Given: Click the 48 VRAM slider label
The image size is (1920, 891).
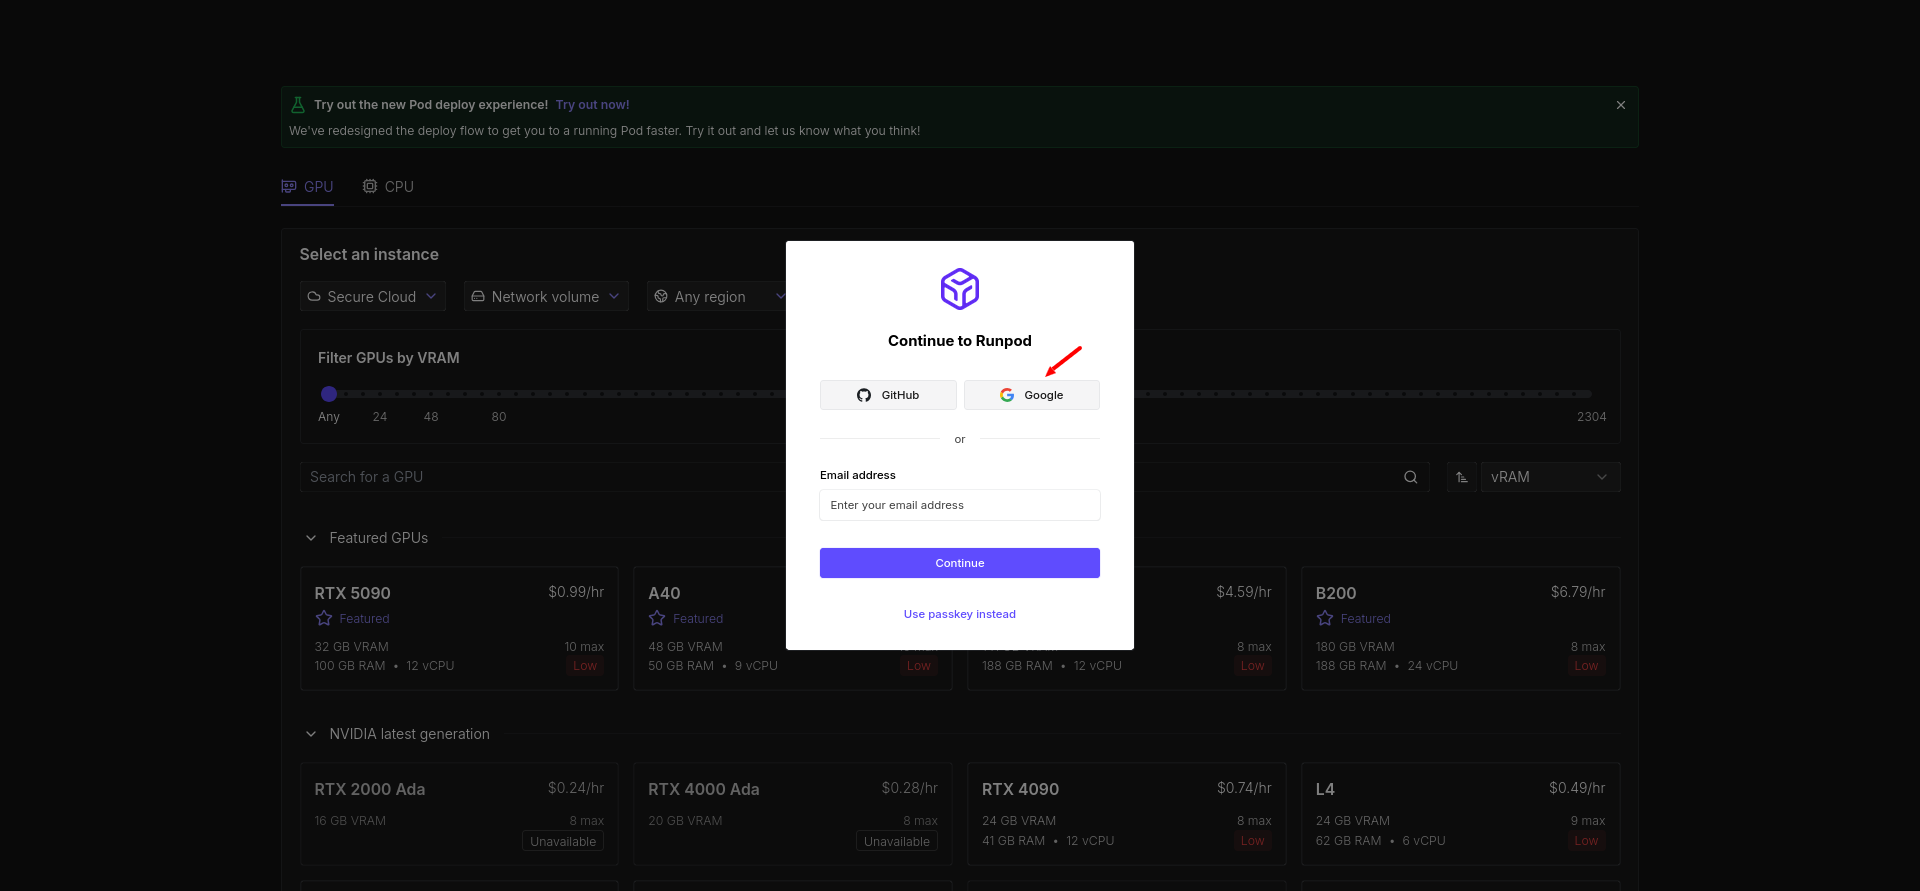Looking at the screenshot, I should [431, 417].
